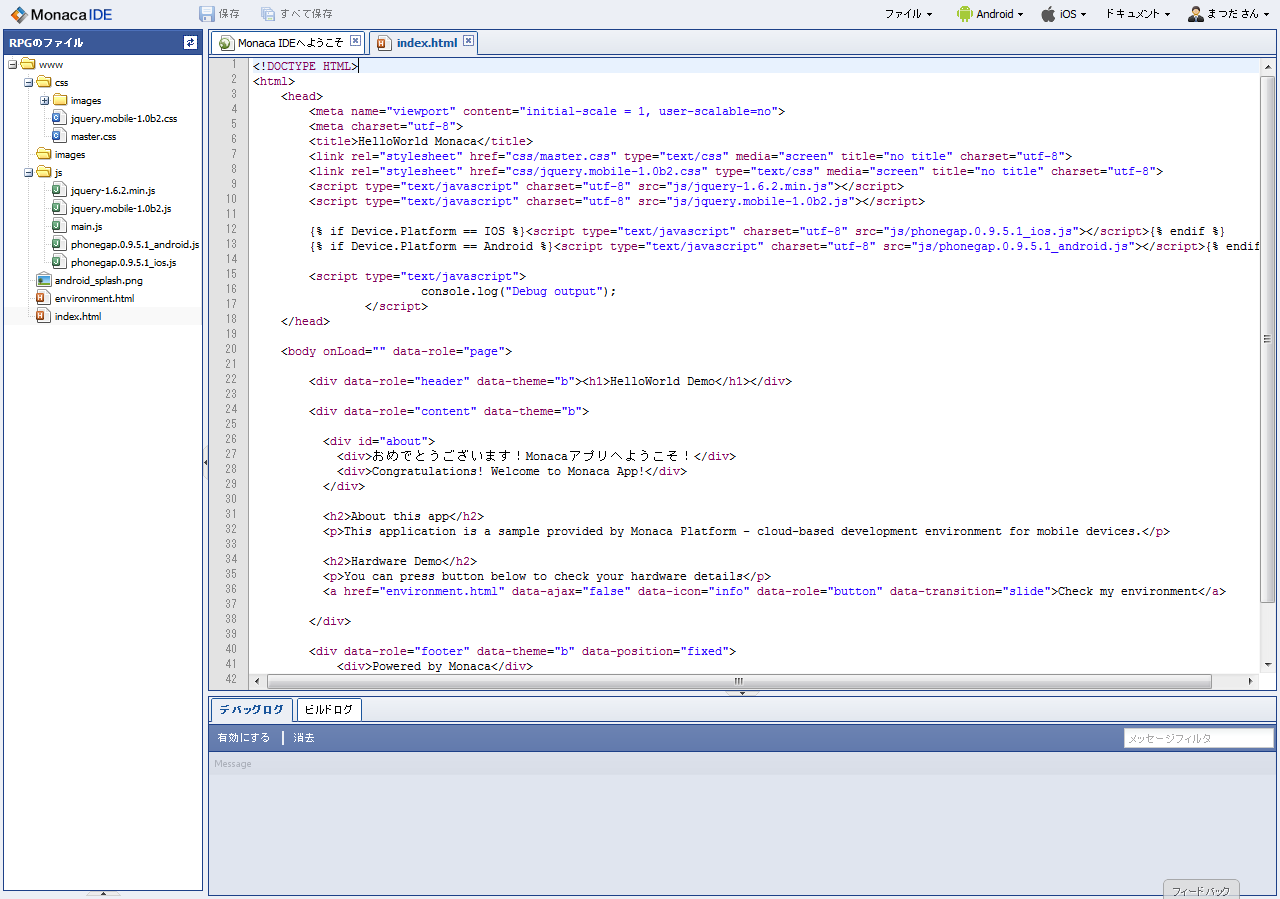The image size is (1280, 899).
Task: Click the Android robot icon
Action: tap(964, 14)
